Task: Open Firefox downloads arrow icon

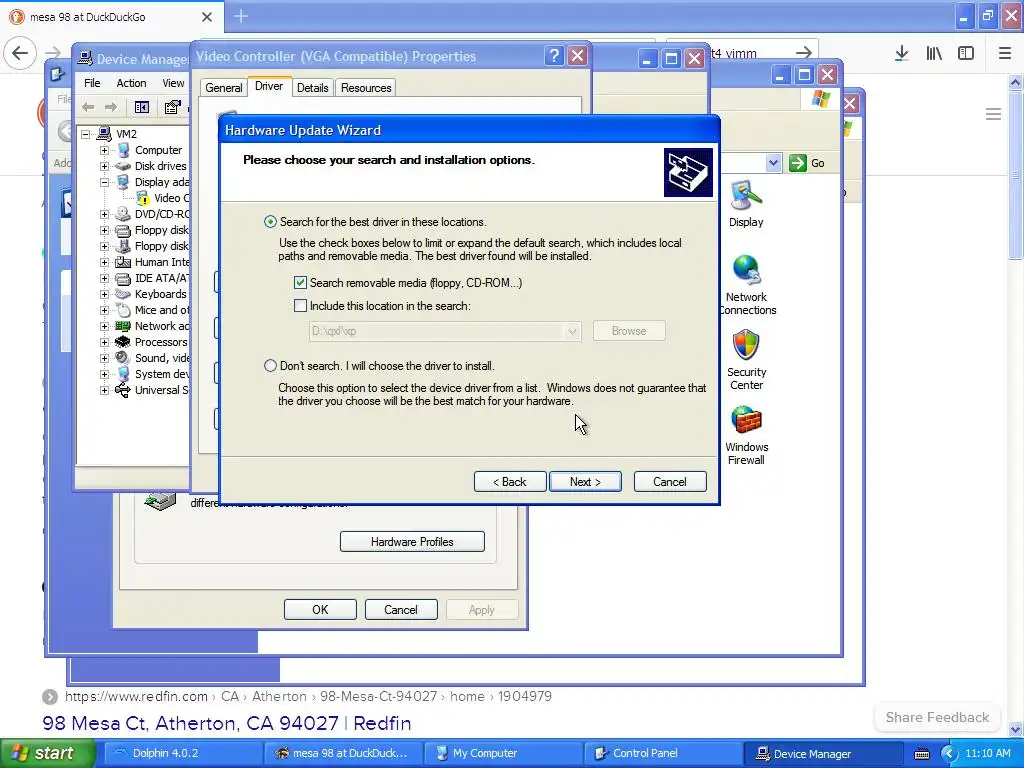Action: point(902,53)
